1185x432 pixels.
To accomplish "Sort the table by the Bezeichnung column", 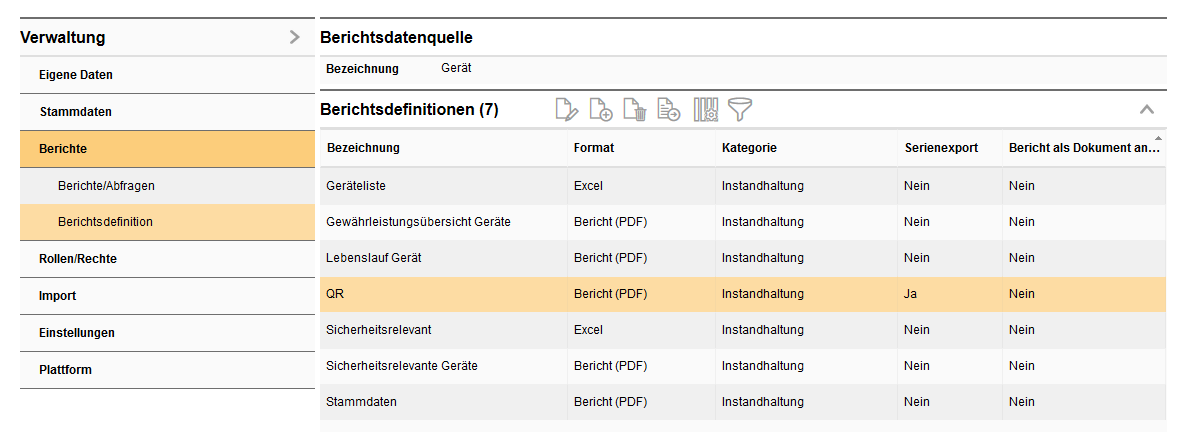I will [x=364, y=148].
